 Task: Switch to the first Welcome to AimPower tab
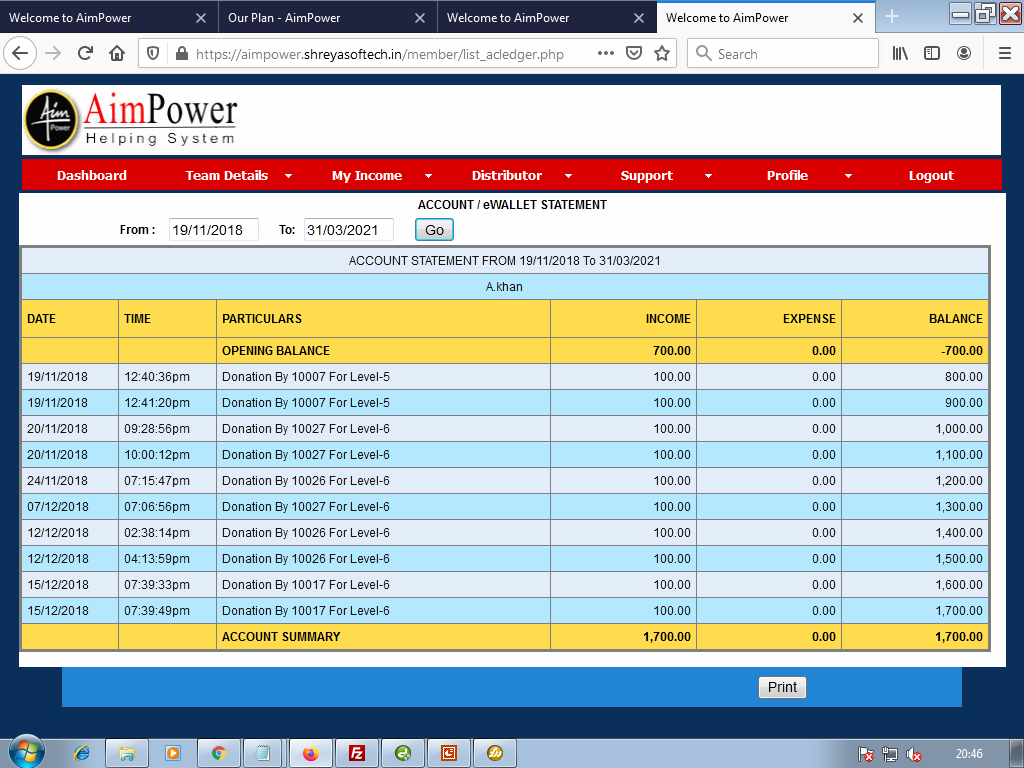point(109,18)
